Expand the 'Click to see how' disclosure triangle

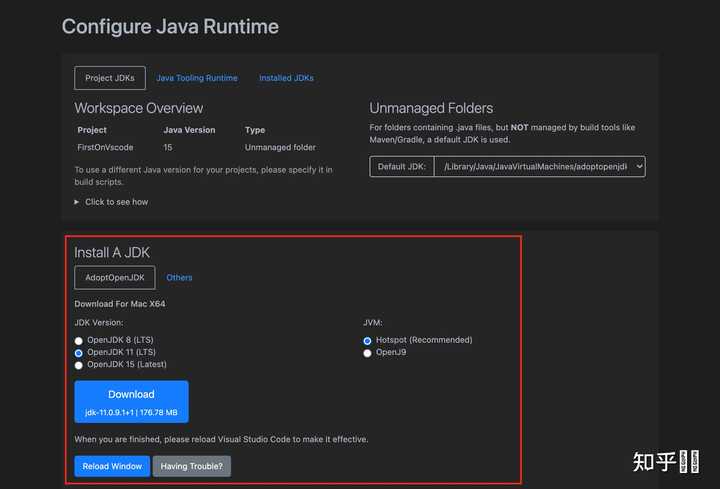(79, 202)
